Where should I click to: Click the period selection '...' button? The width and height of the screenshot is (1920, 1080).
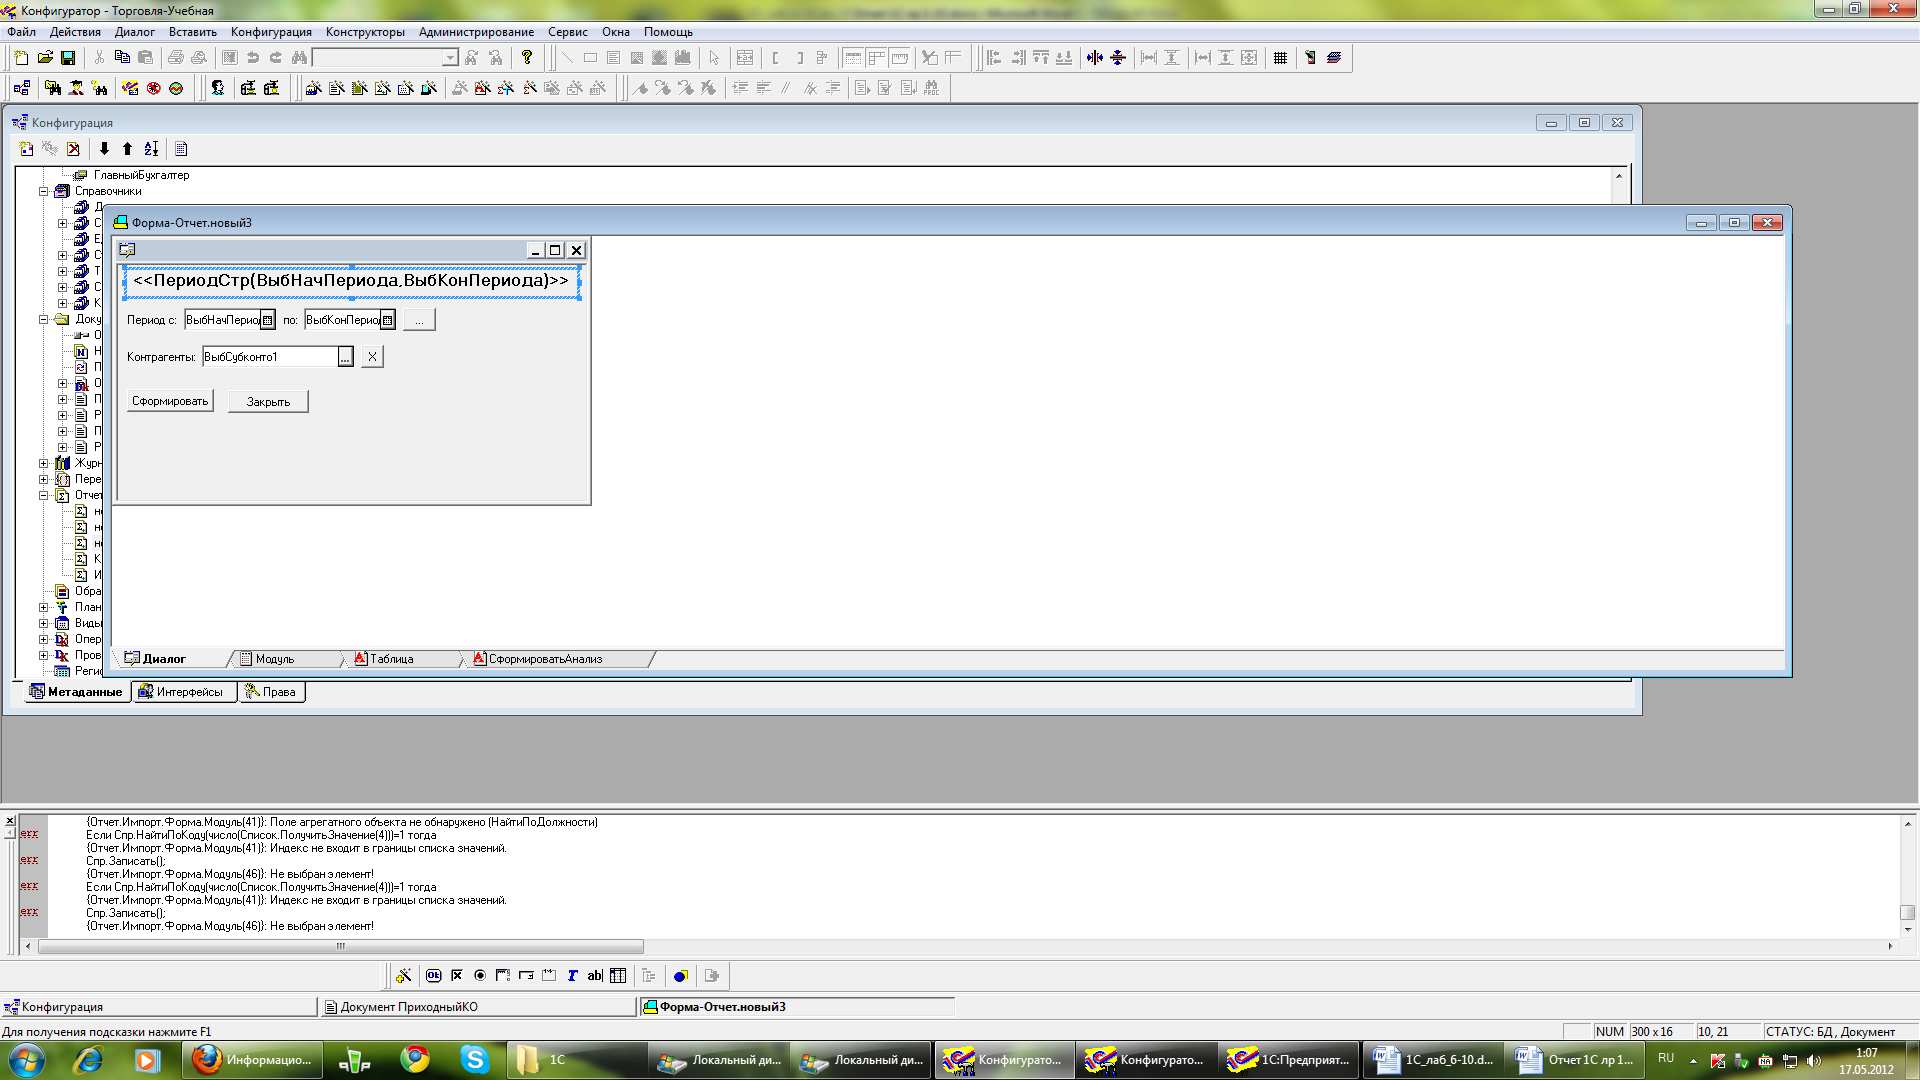coord(419,321)
